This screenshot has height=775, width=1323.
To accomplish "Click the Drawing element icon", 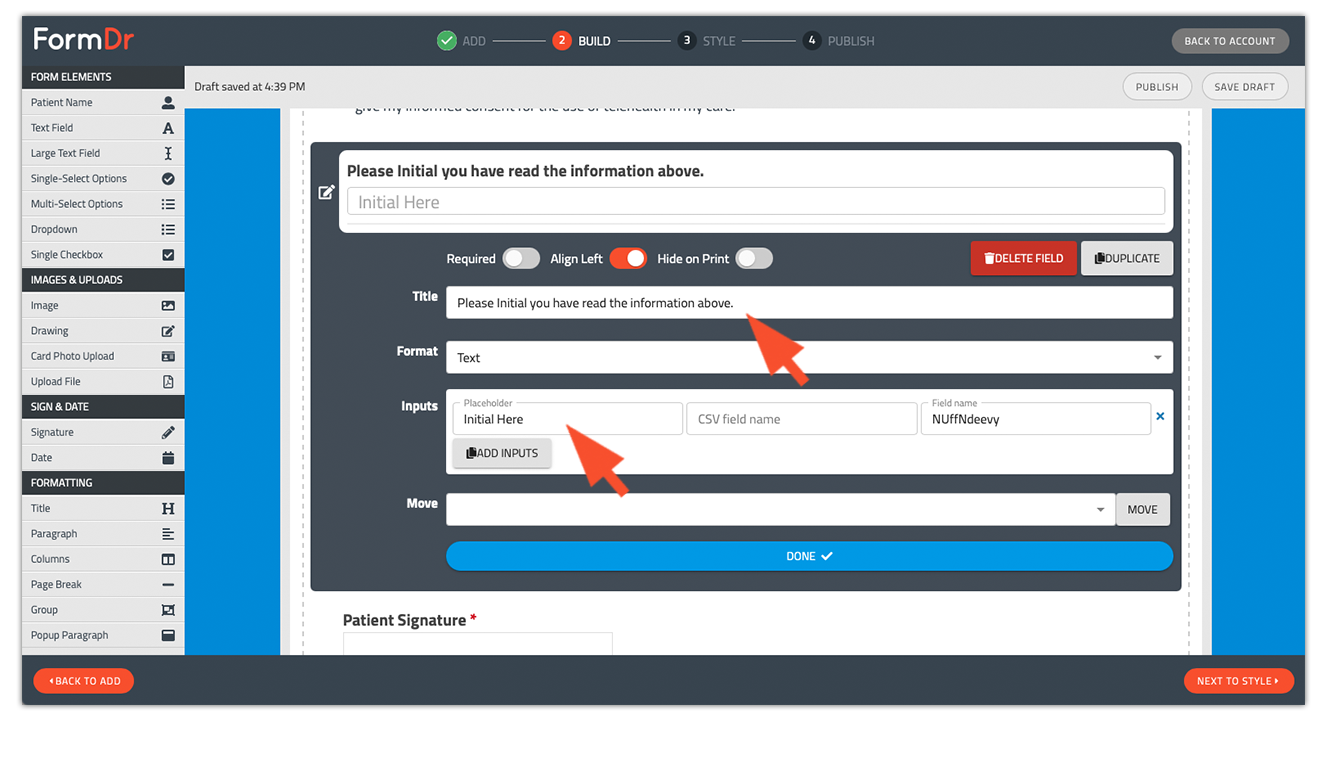I will click(x=168, y=331).
